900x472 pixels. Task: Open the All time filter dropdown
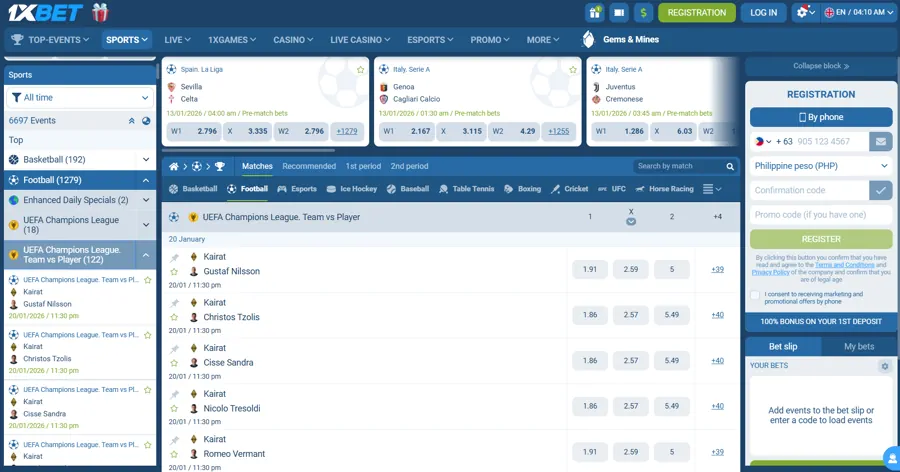point(80,98)
